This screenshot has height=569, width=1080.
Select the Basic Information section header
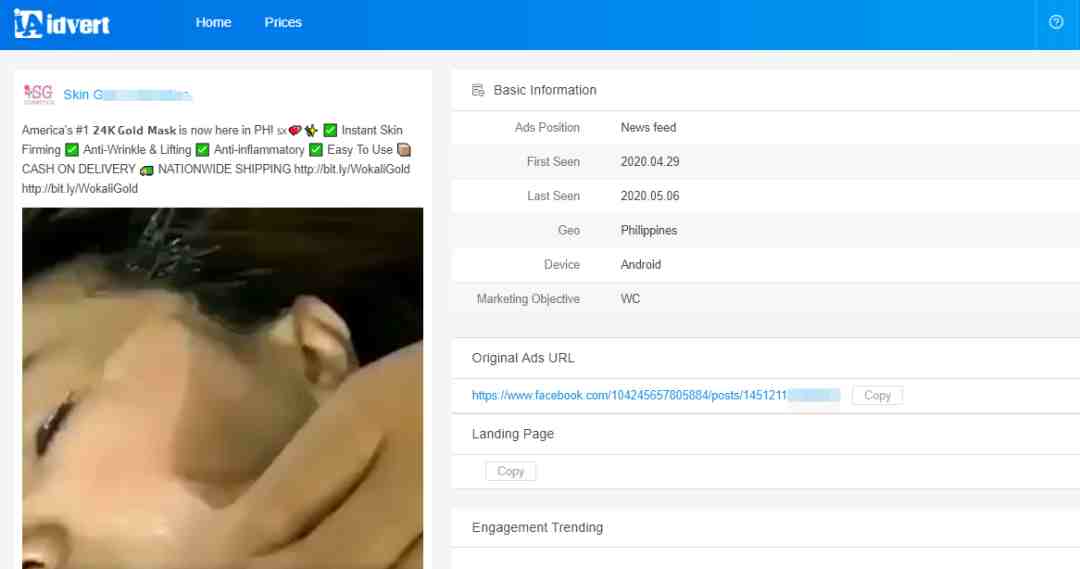(545, 90)
